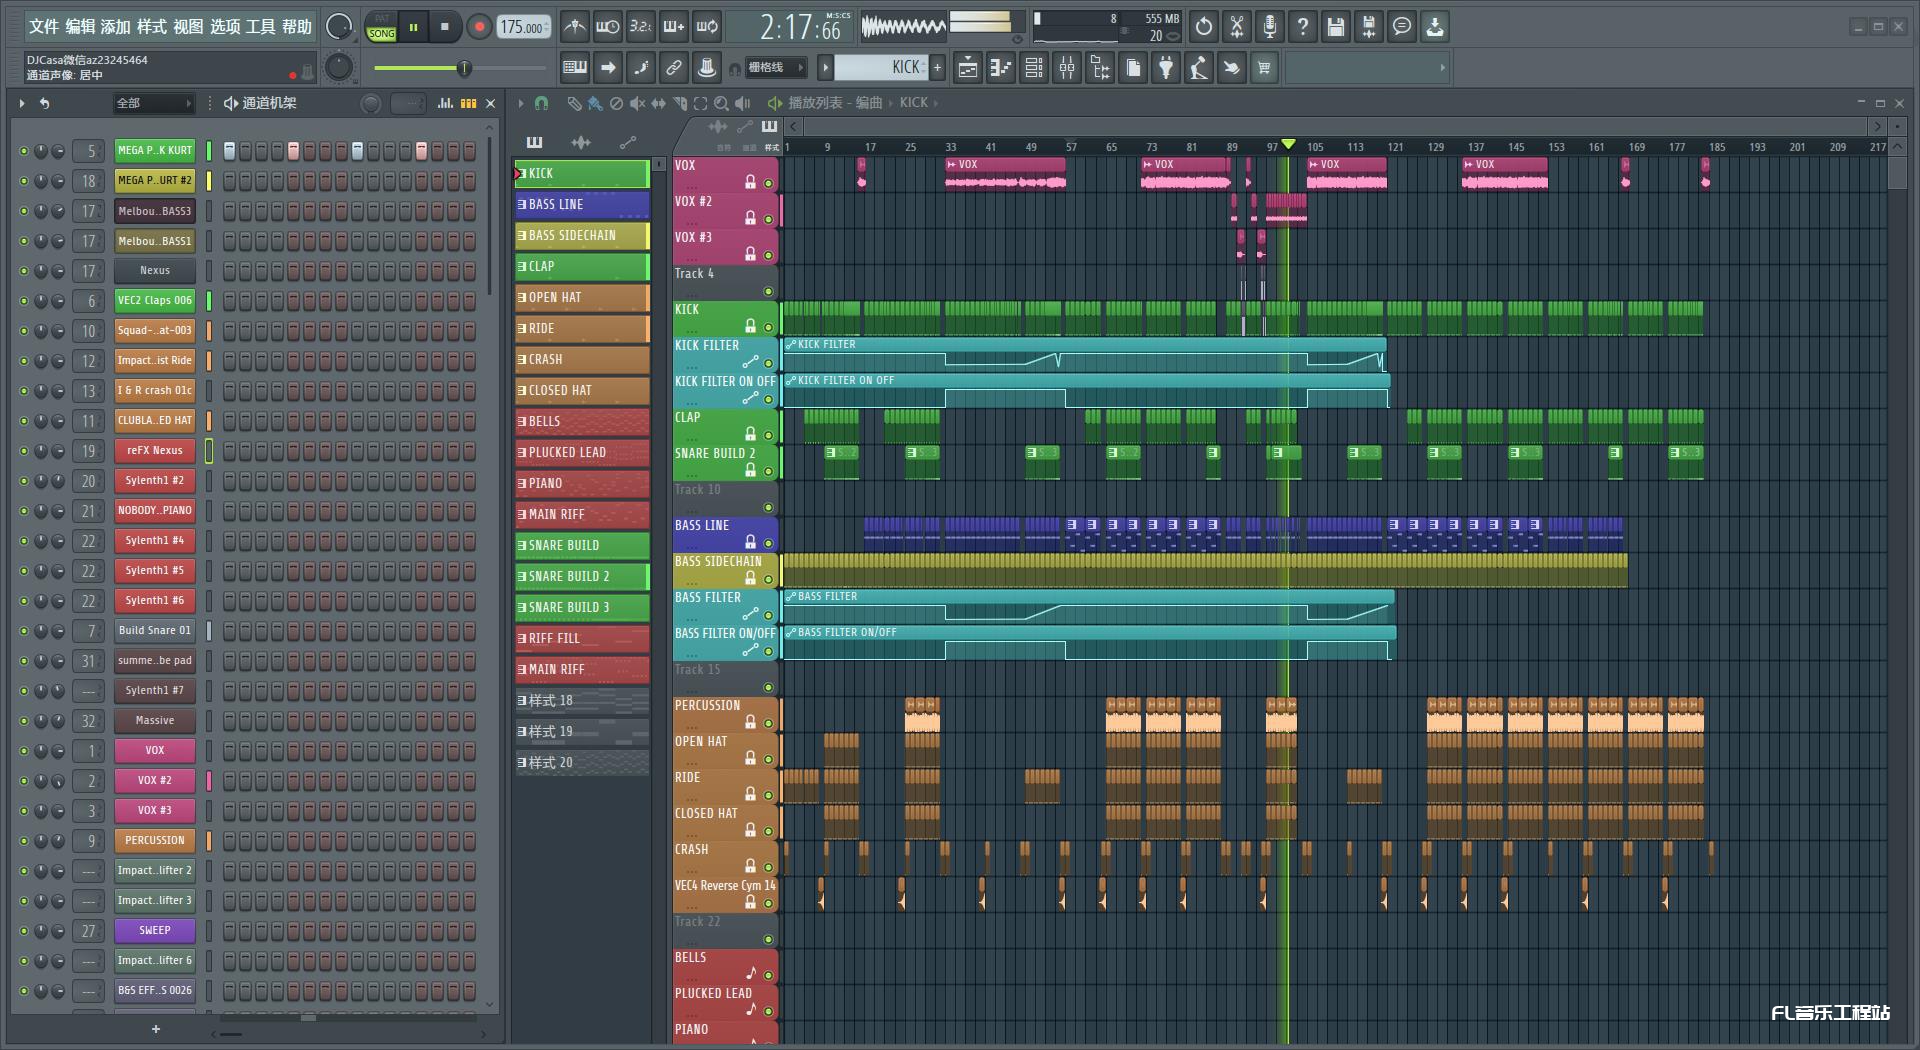Open the plugin picker plug icon

coord(1166,68)
